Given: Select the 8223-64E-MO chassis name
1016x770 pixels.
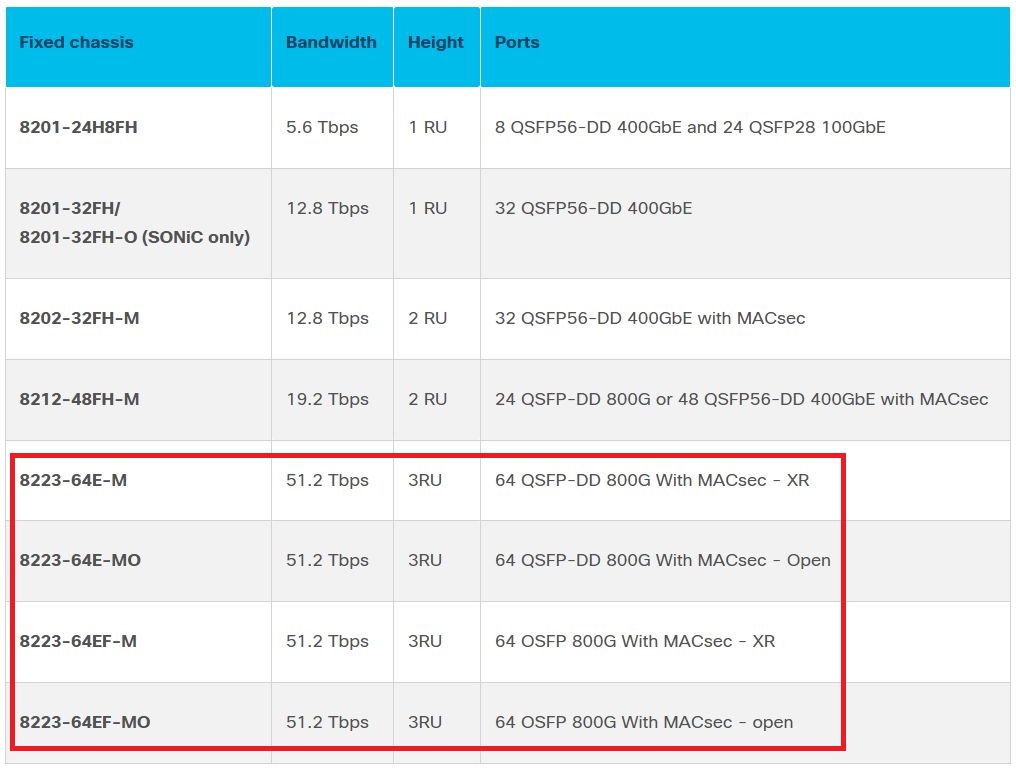Looking at the screenshot, I should (80, 561).
